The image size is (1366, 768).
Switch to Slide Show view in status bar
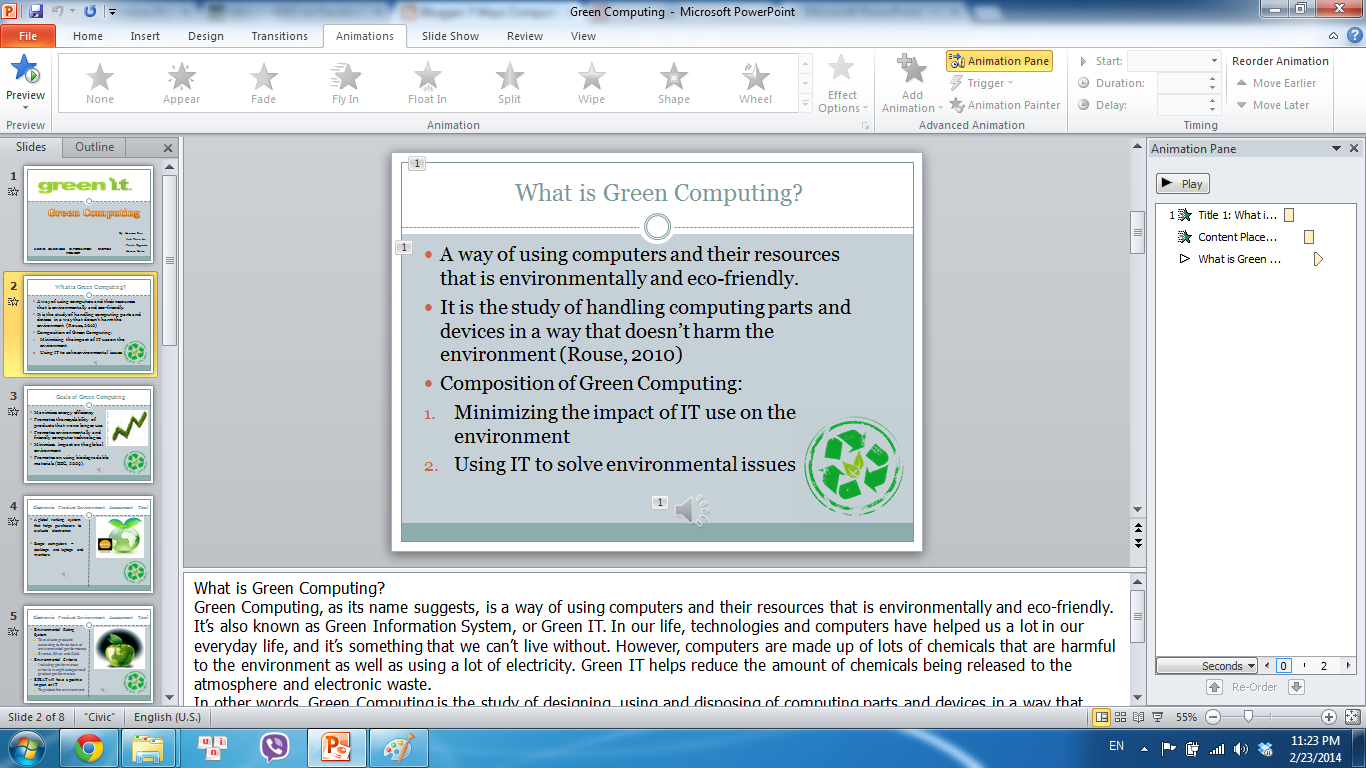1158,717
